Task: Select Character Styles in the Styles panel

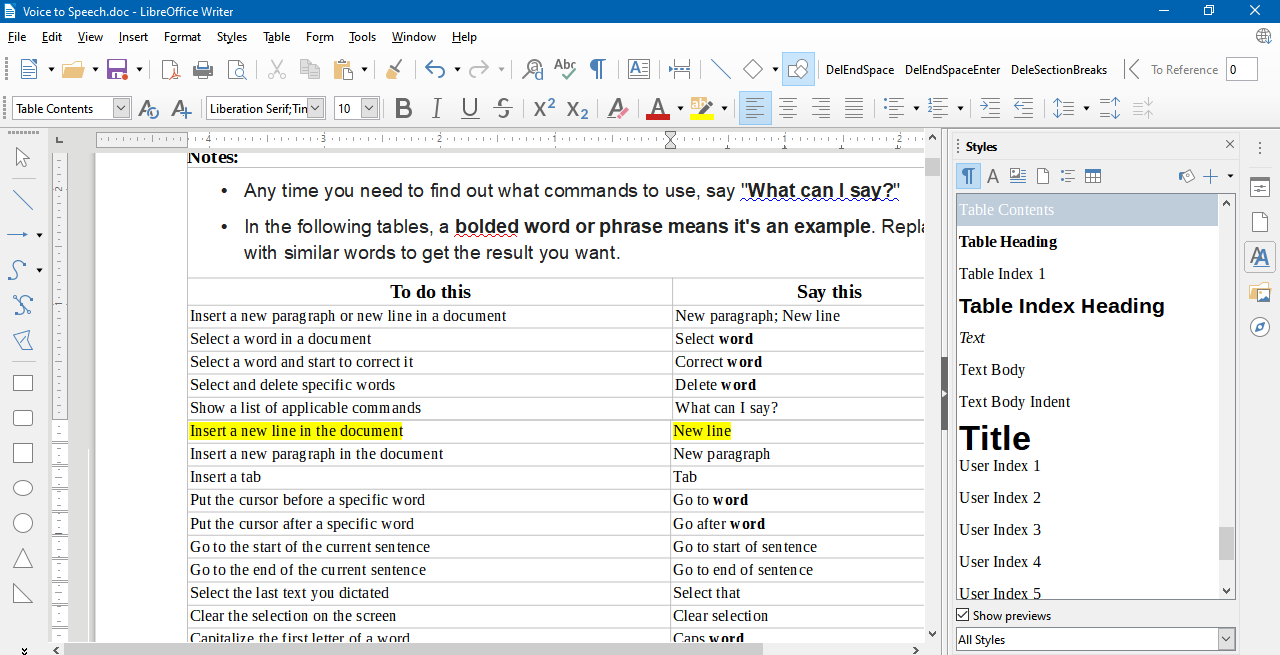Action: [993, 175]
